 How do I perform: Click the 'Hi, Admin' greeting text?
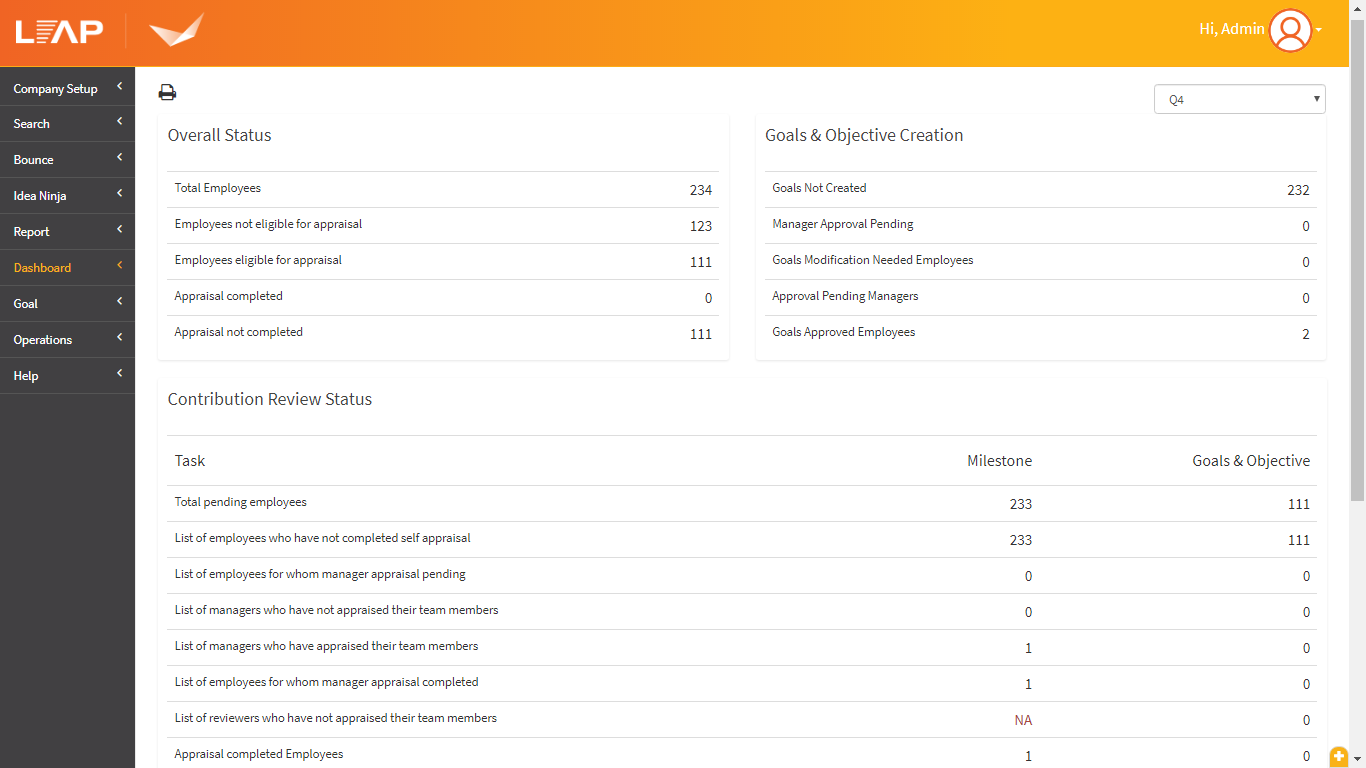1232,29
